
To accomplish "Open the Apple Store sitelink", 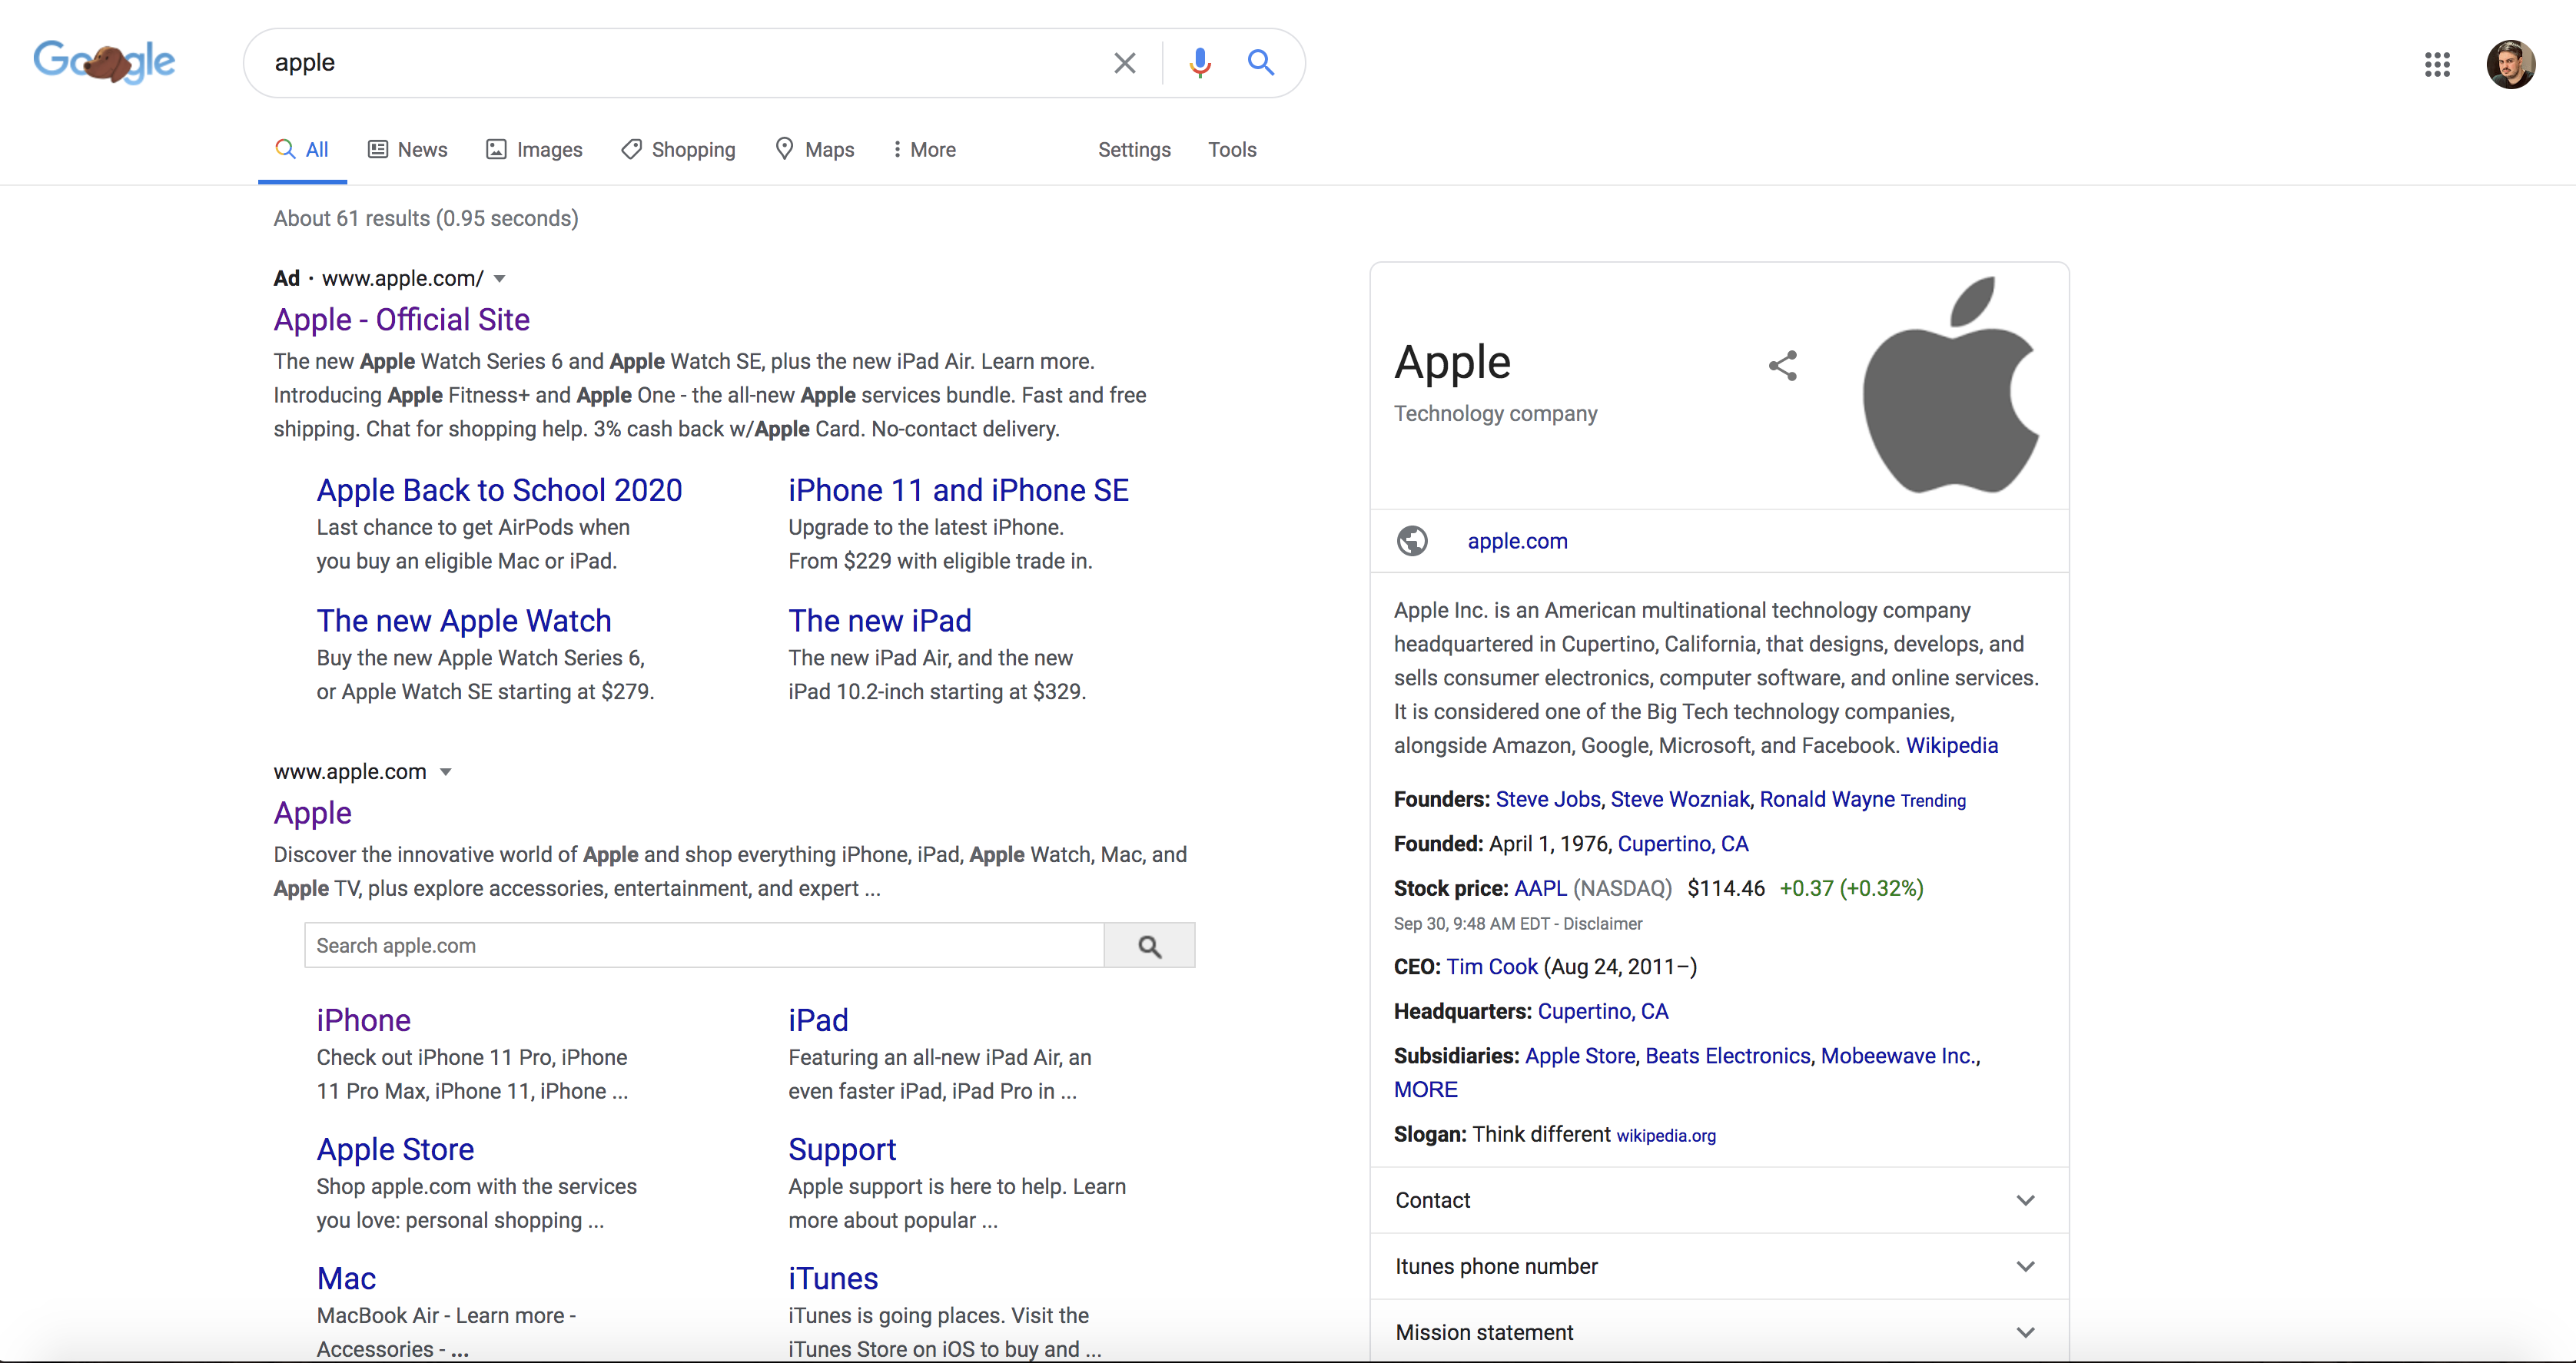I will (395, 1149).
